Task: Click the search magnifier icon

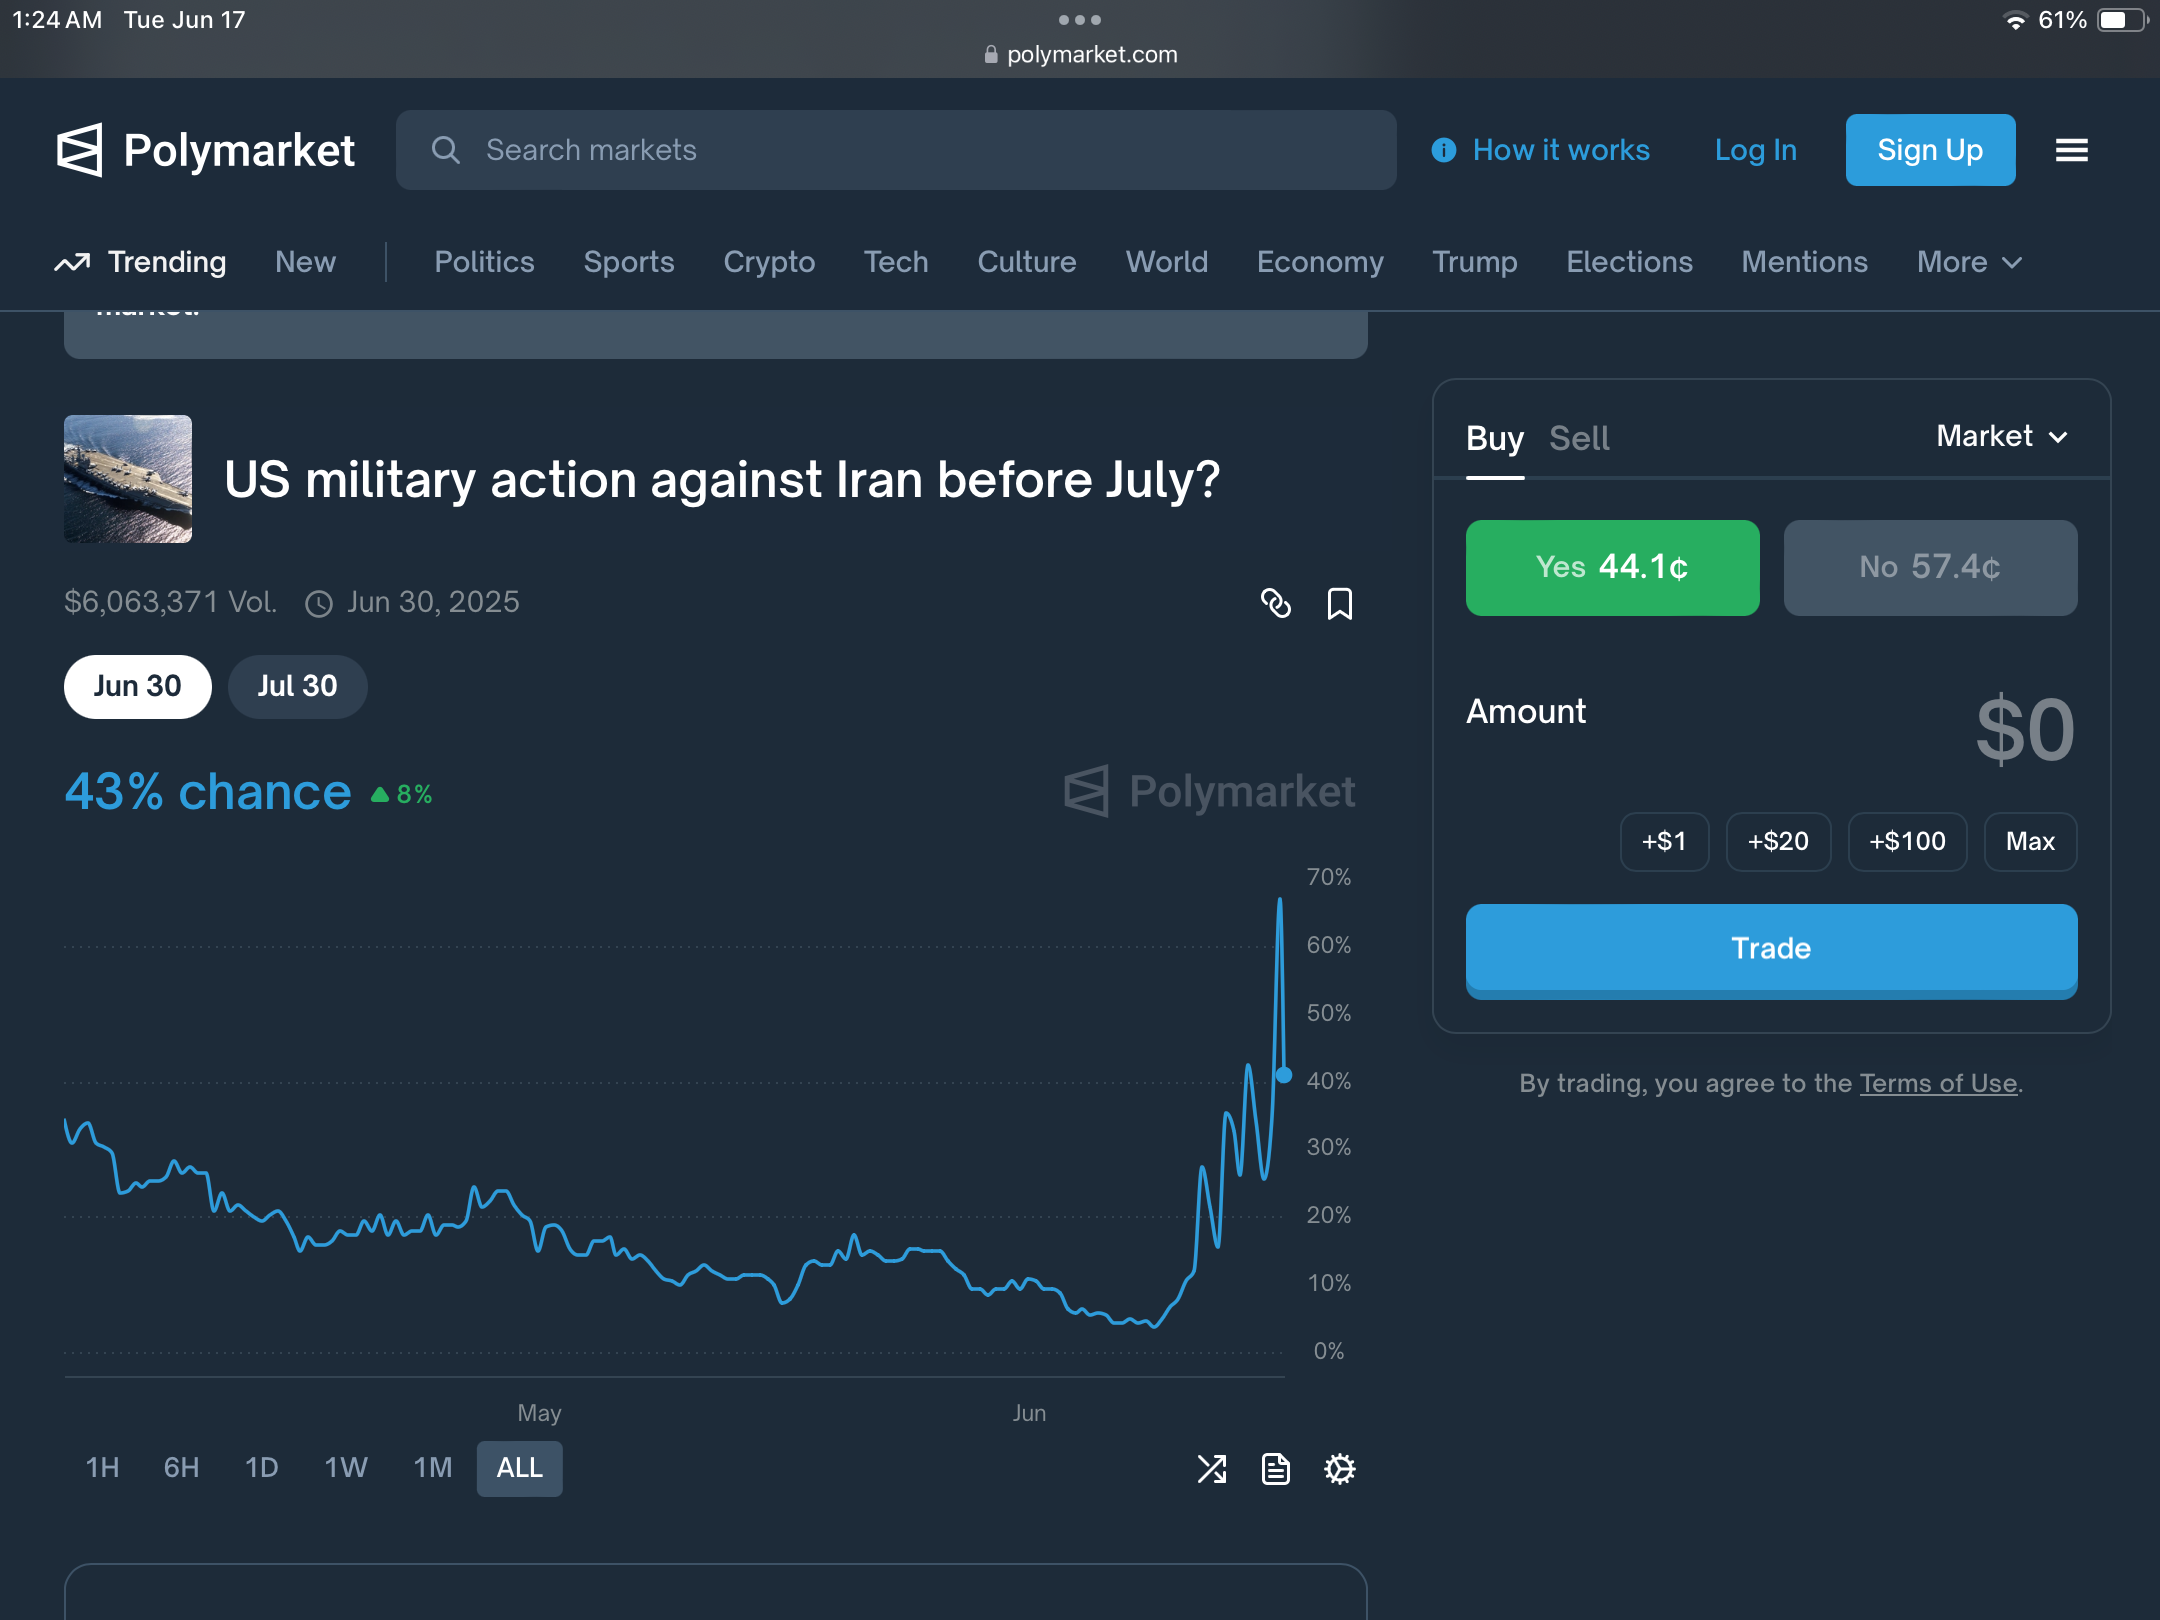Action: (x=446, y=150)
